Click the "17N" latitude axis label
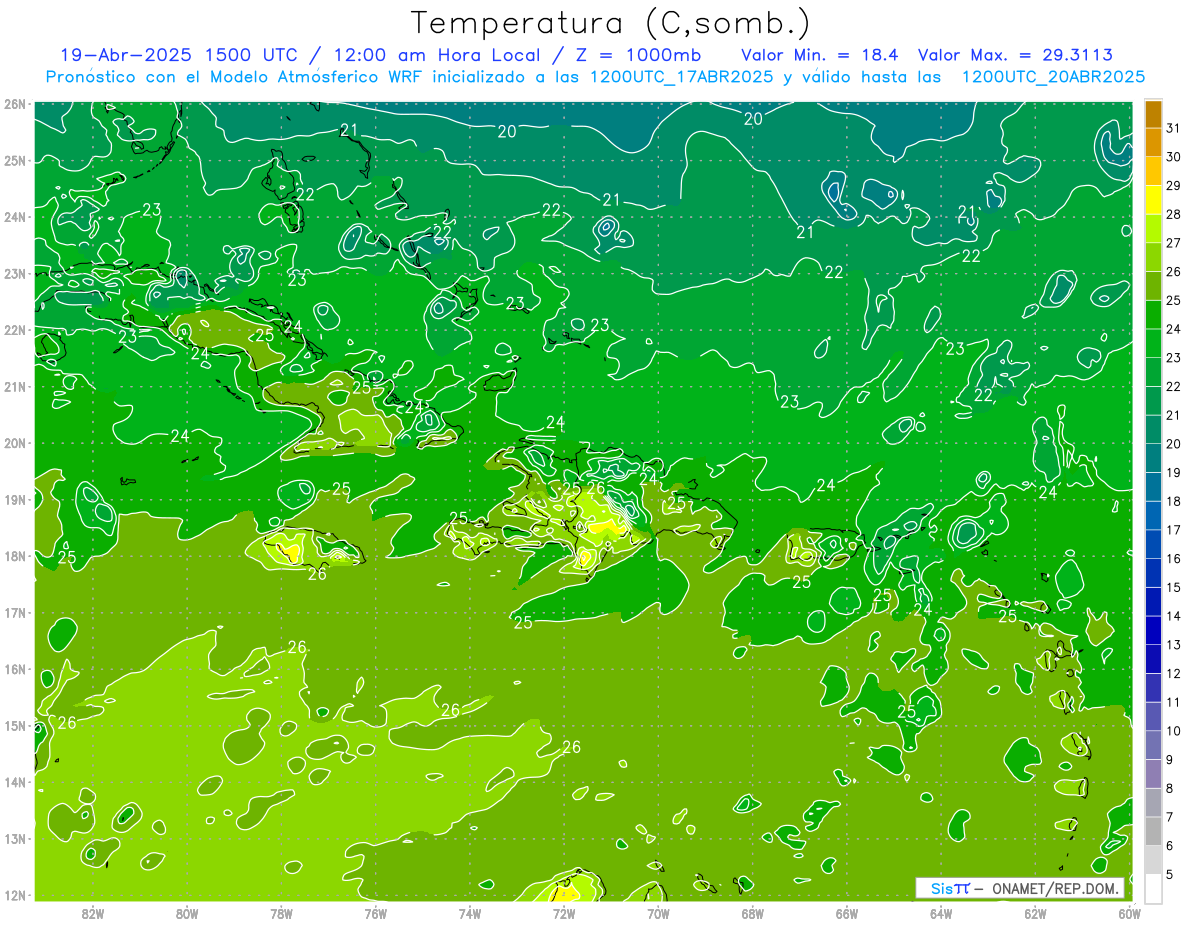 click(x=14, y=613)
